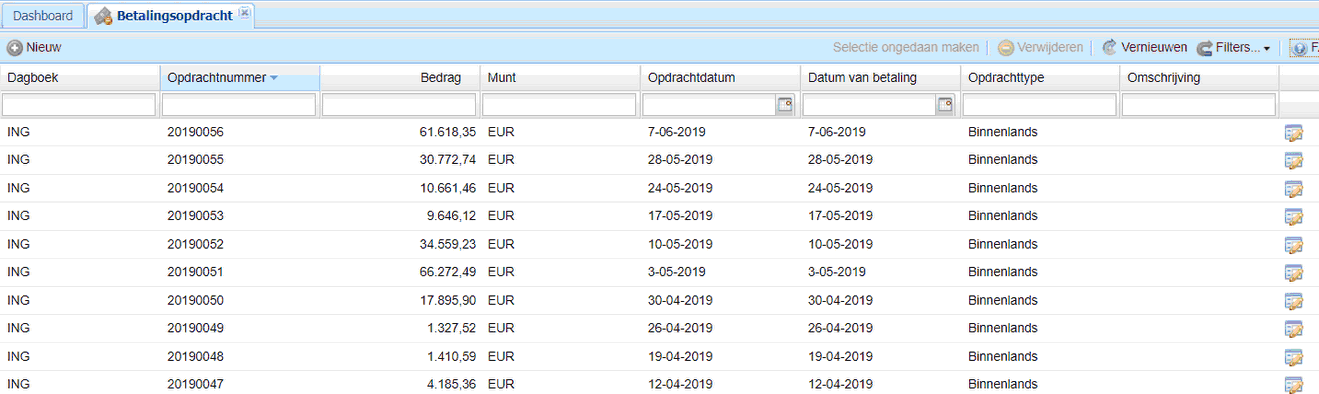Sort by Opdrachttype column header
The width and height of the screenshot is (1319, 394).
click(x=1040, y=78)
